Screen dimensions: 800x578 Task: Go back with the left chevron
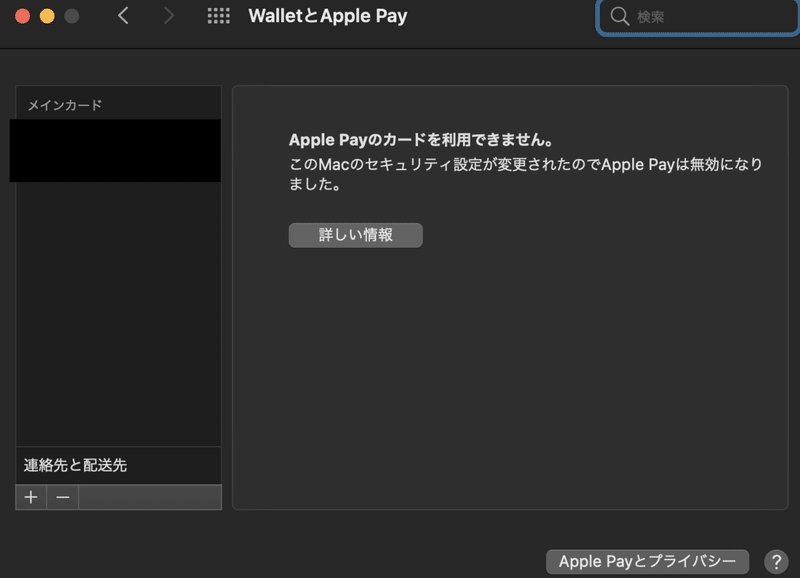pos(123,16)
